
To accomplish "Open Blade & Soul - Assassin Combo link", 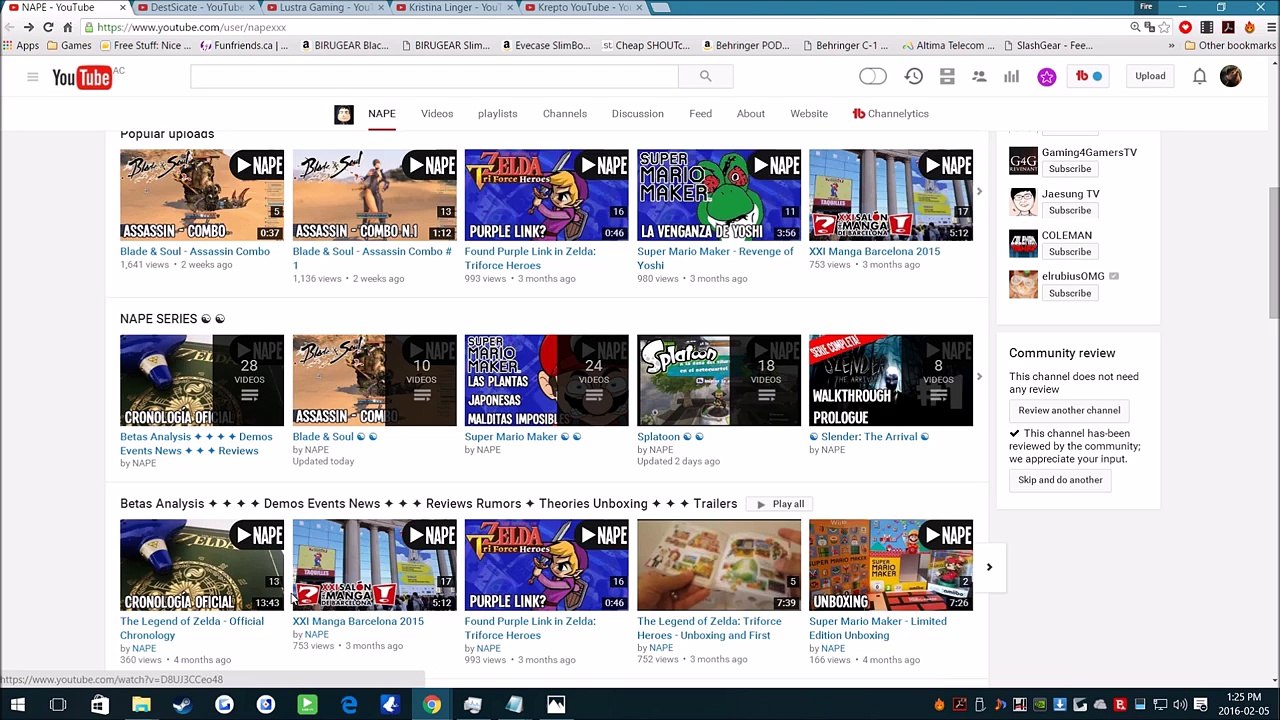I will [195, 251].
